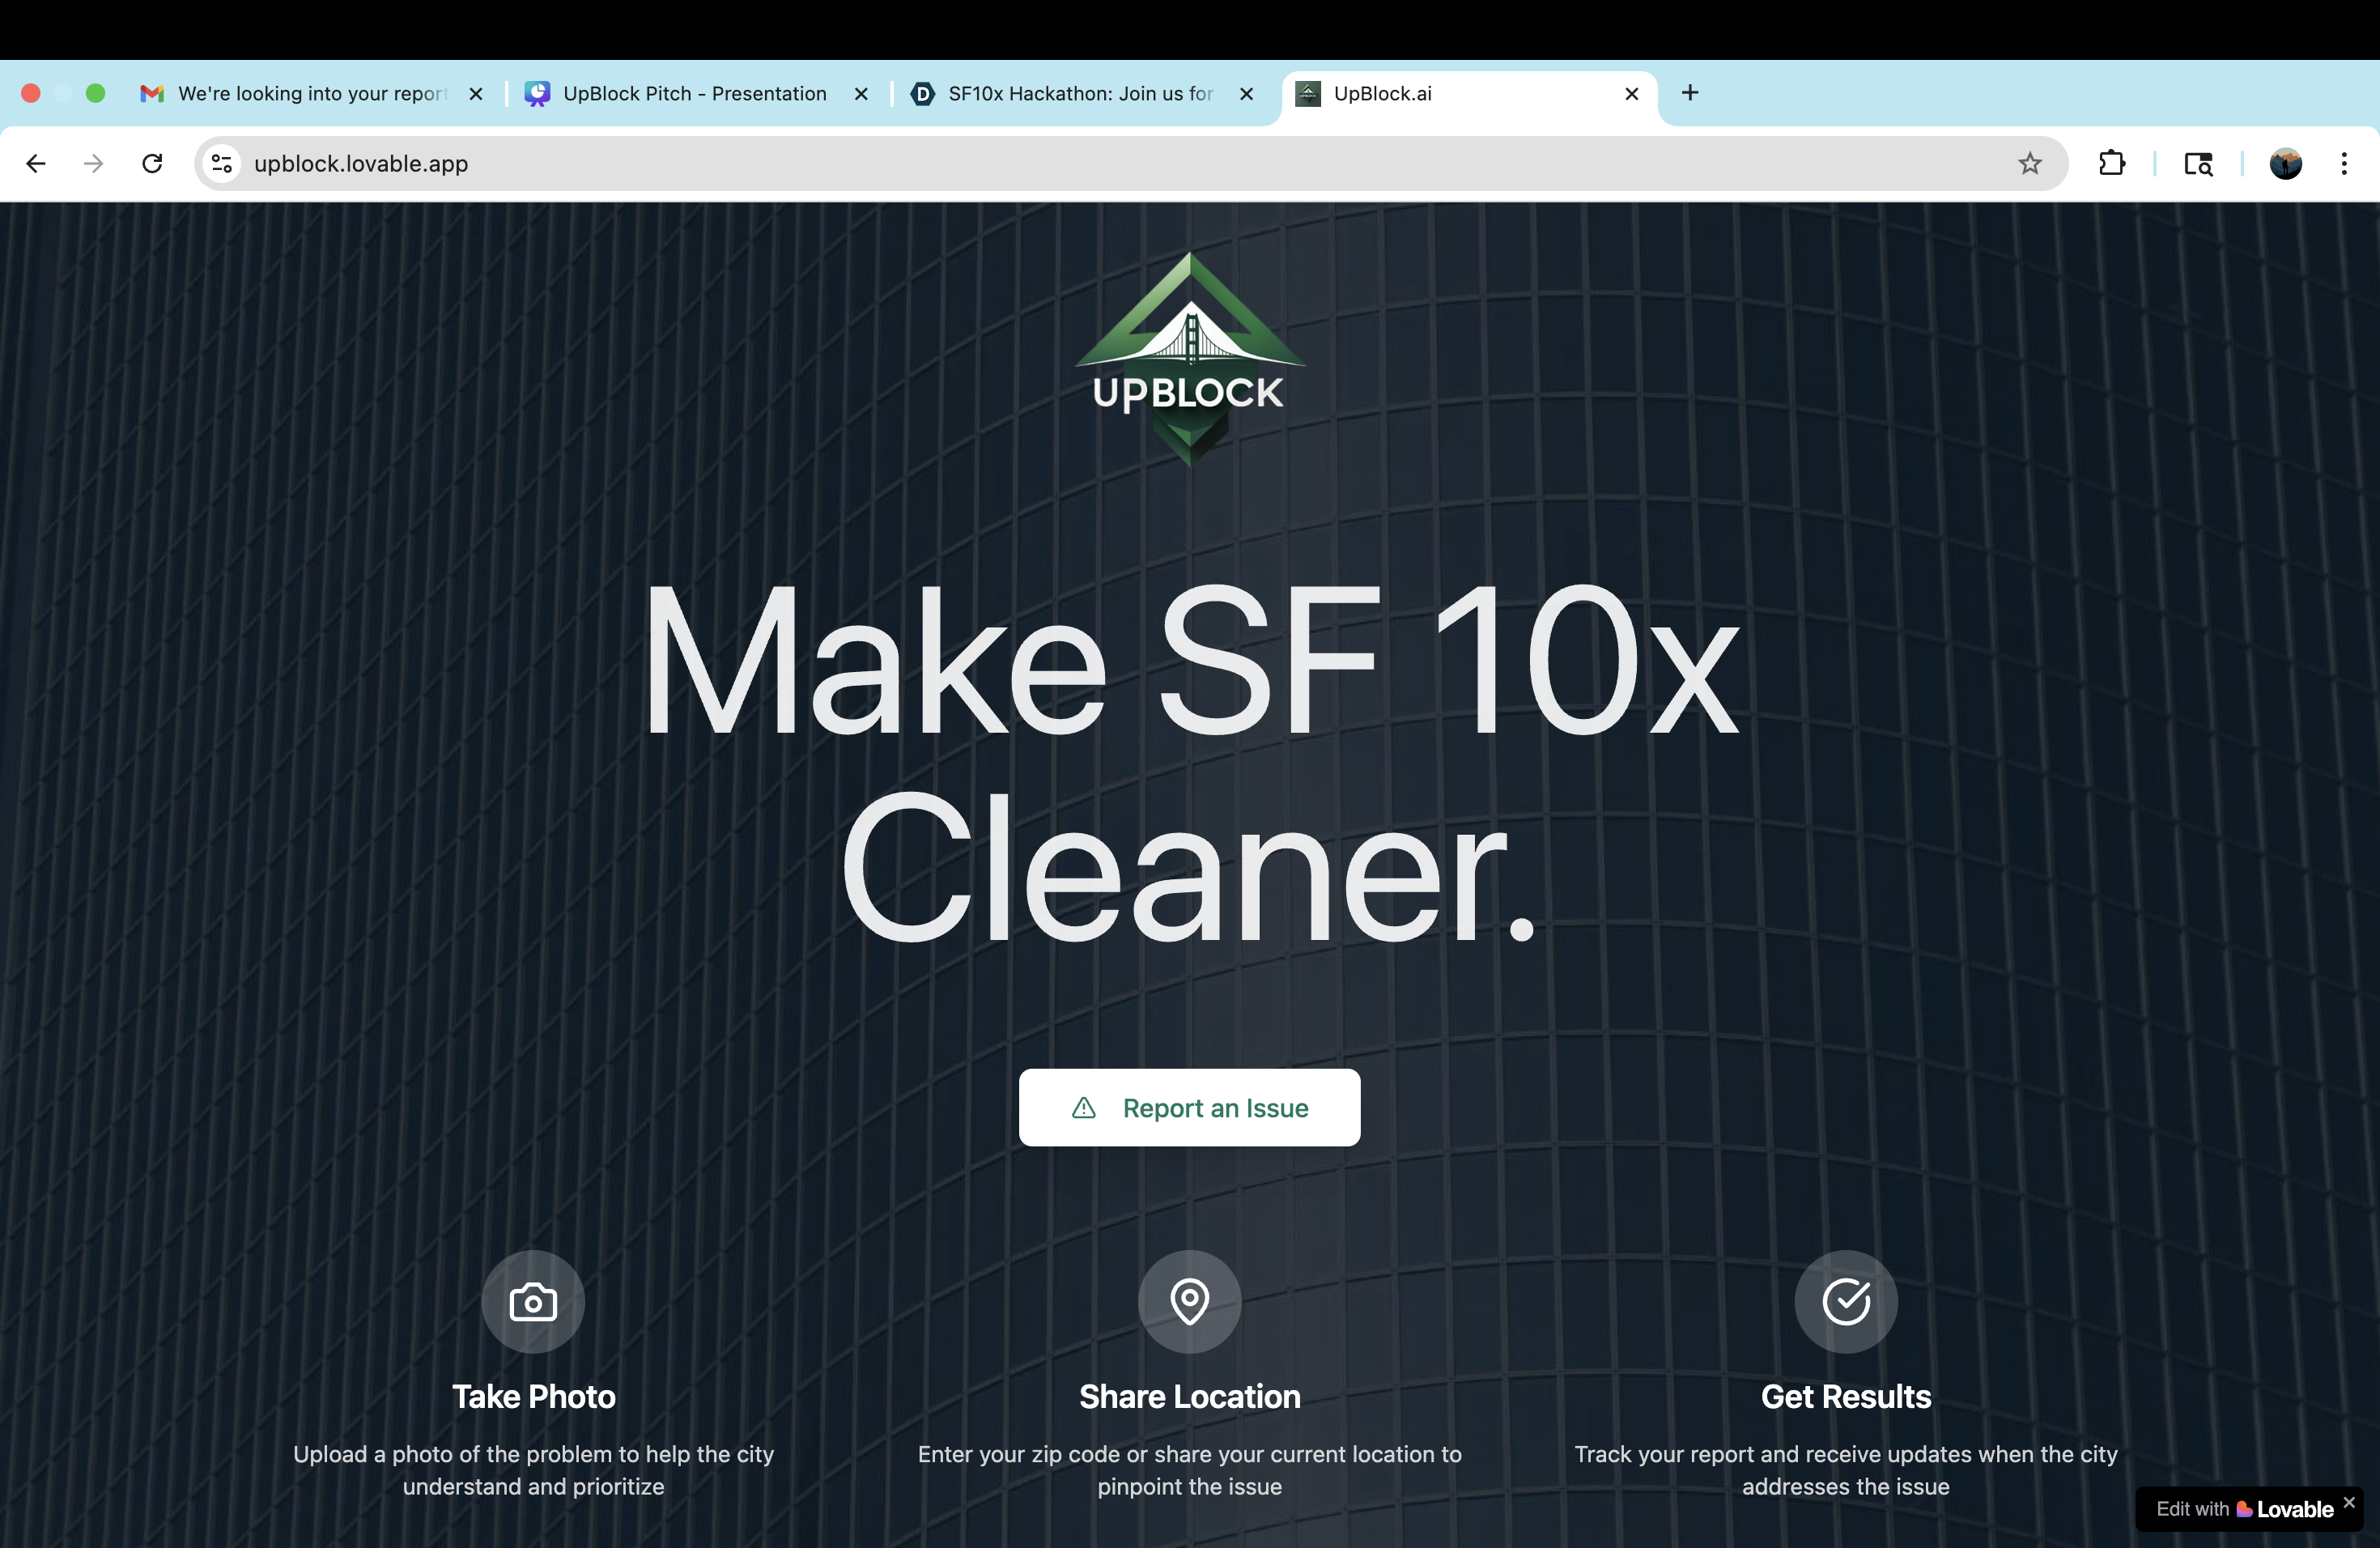Reload the current page
The width and height of the screenshot is (2380, 1548).
[152, 163]
